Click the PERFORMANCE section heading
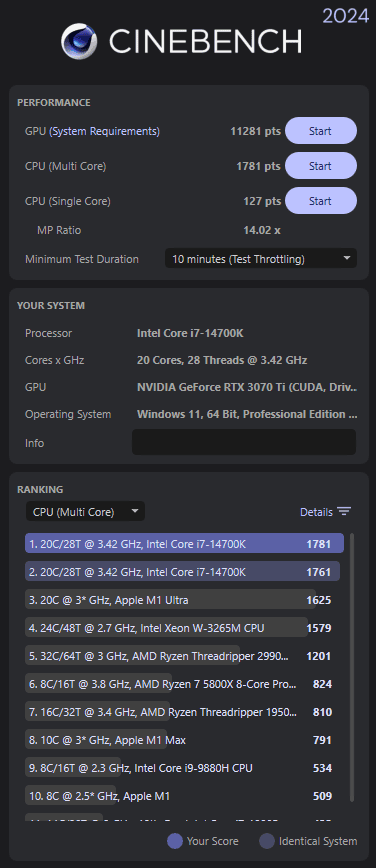The height and width of the screenshot is (868, 376). tap(54, 102)
